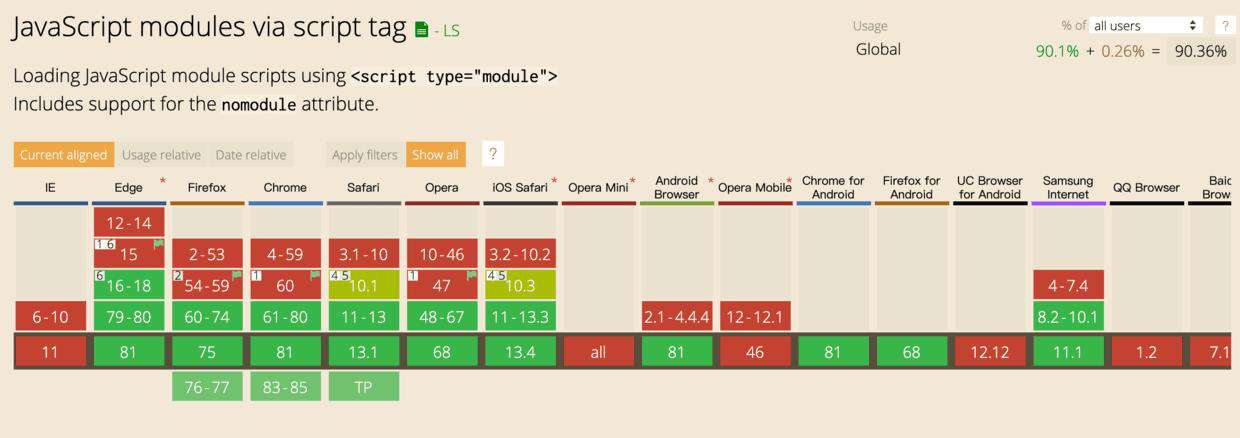Click the green Chrome 81 current version cell
1240x438 pixels.
pyautogui.click(x=285, y=352)
